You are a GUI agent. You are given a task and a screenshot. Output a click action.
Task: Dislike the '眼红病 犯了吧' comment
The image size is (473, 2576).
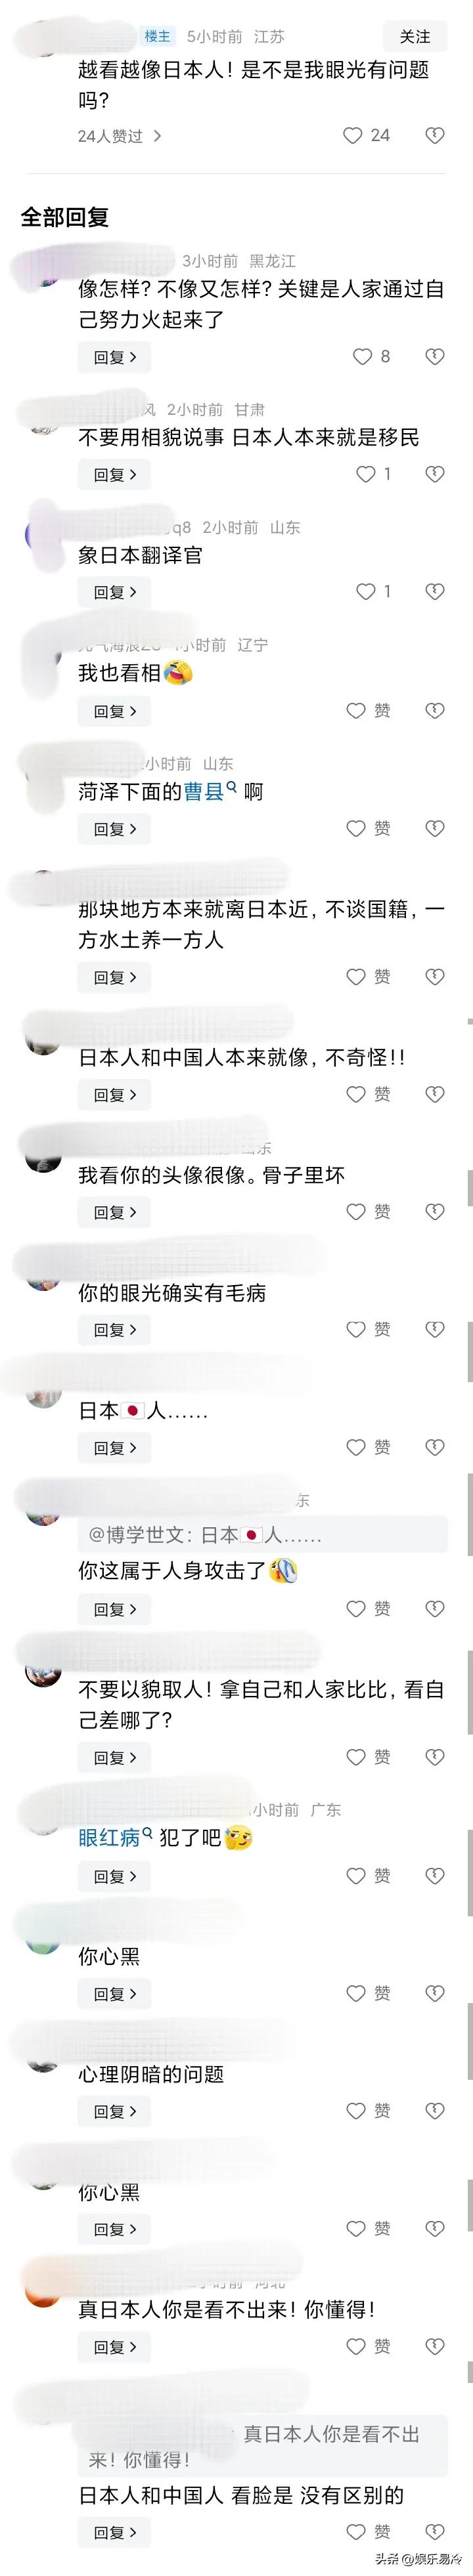(435, 1876)
